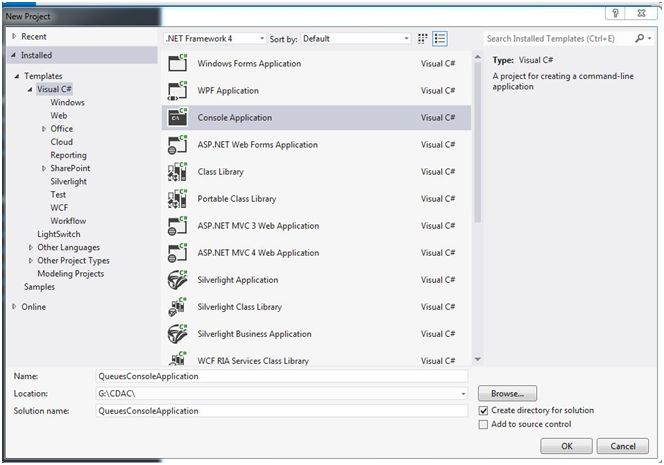664x465 pixels.
Task: Switch to small icons view
Action: tap(422, 39)
